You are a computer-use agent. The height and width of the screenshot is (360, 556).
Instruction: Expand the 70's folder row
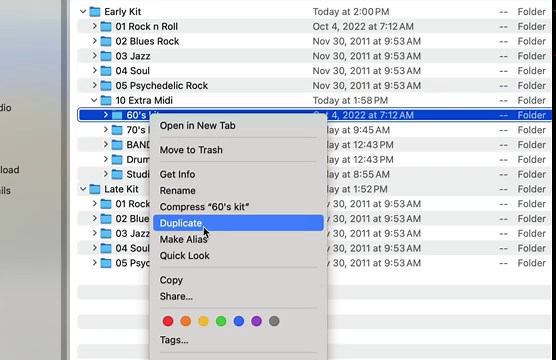coord(106,130)
